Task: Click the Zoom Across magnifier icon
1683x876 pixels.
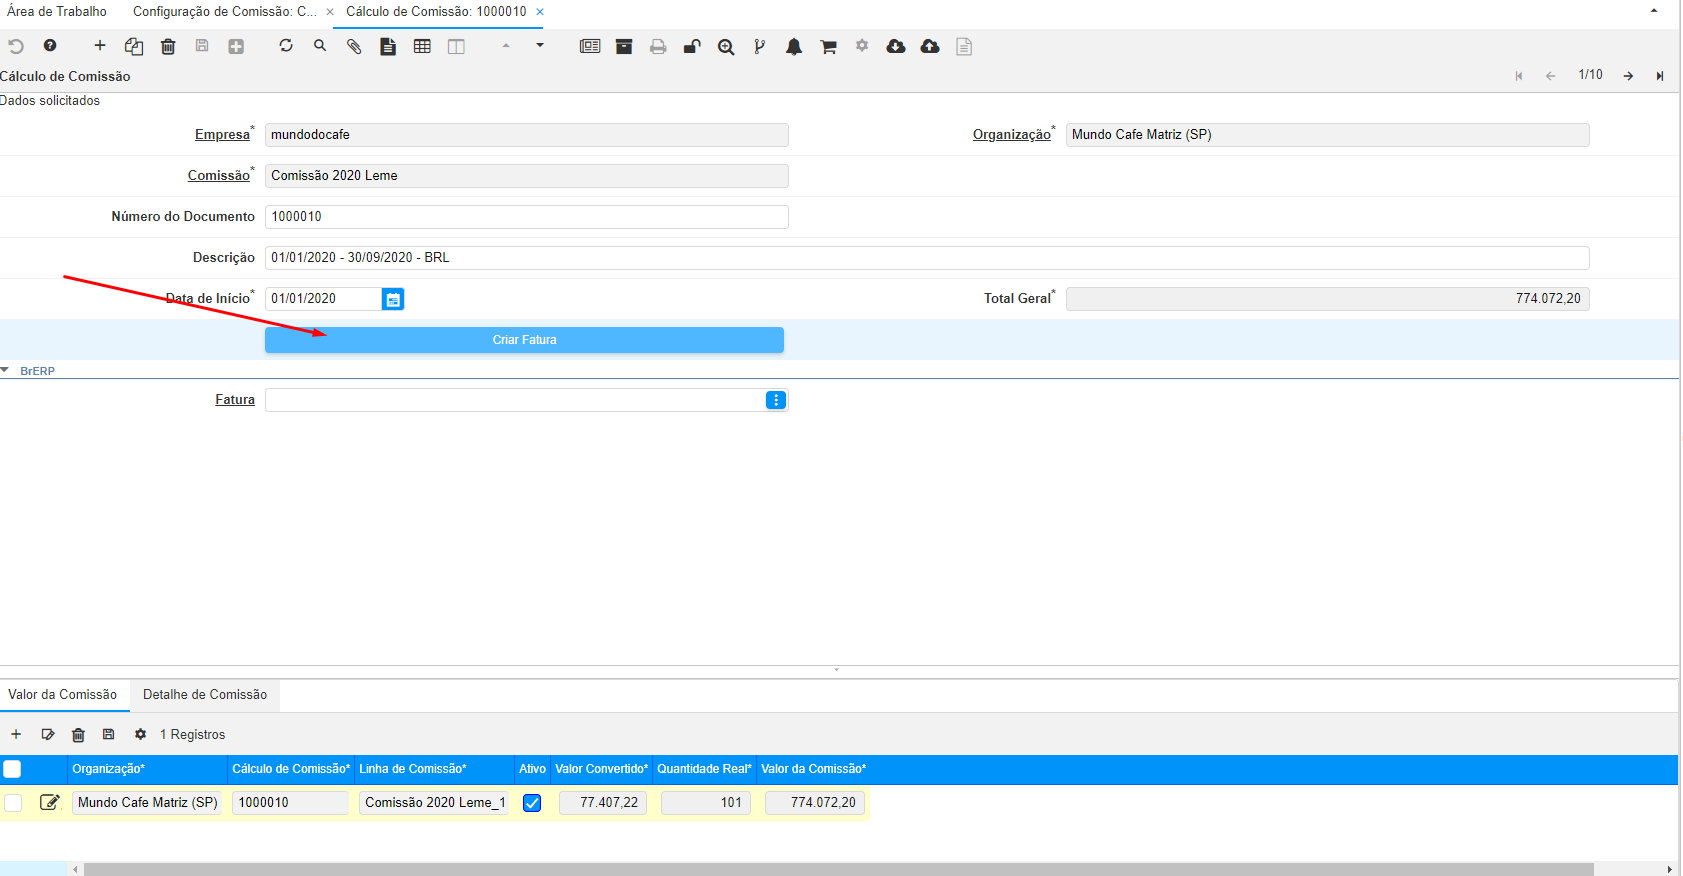Action: (726, 46)
